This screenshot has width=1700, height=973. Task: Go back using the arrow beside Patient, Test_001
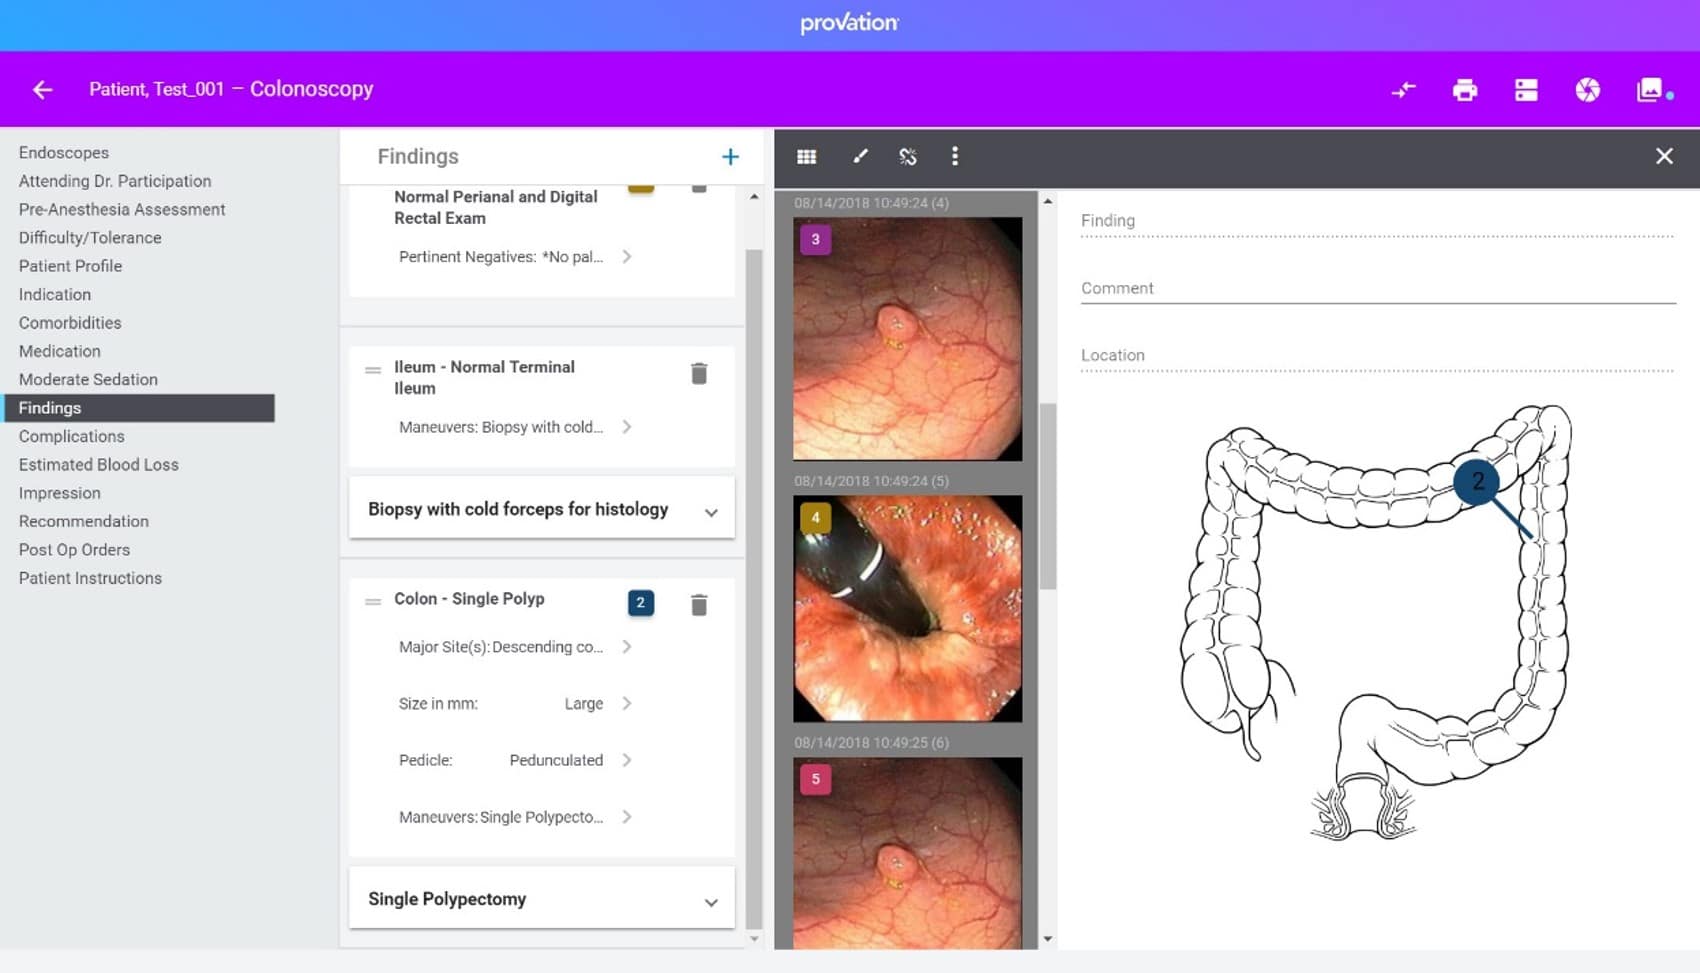[x=42, y=89]
